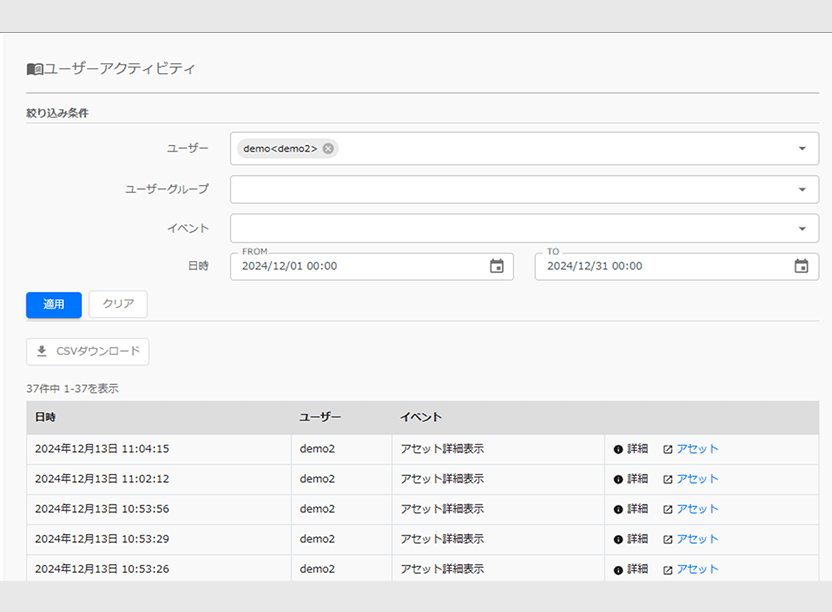832x612 pixels.
Task: Show 詳細 for 10:53:29 row
Action: pos(637,539)
